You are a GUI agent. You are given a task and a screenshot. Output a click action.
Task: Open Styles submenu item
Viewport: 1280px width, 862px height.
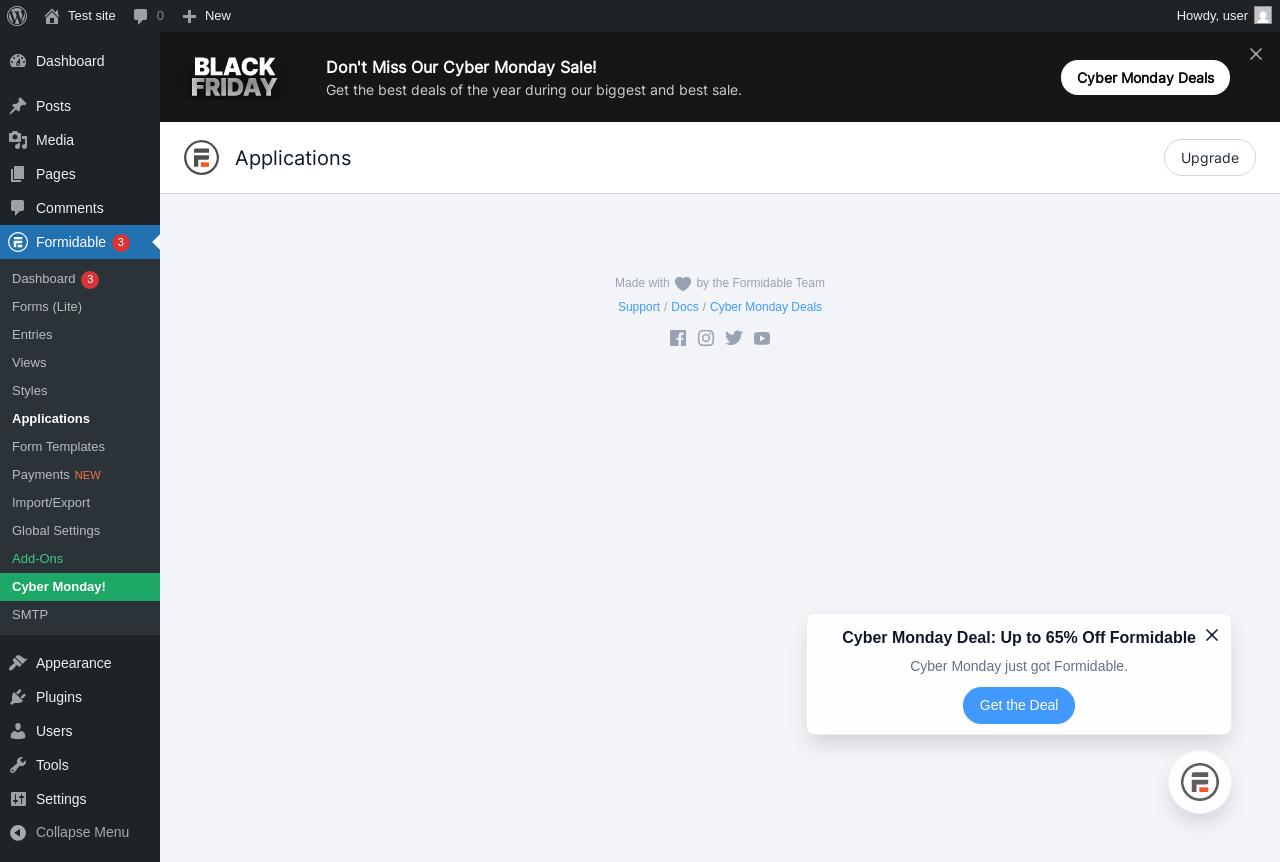pyautogui.click(x=80, y=391)
